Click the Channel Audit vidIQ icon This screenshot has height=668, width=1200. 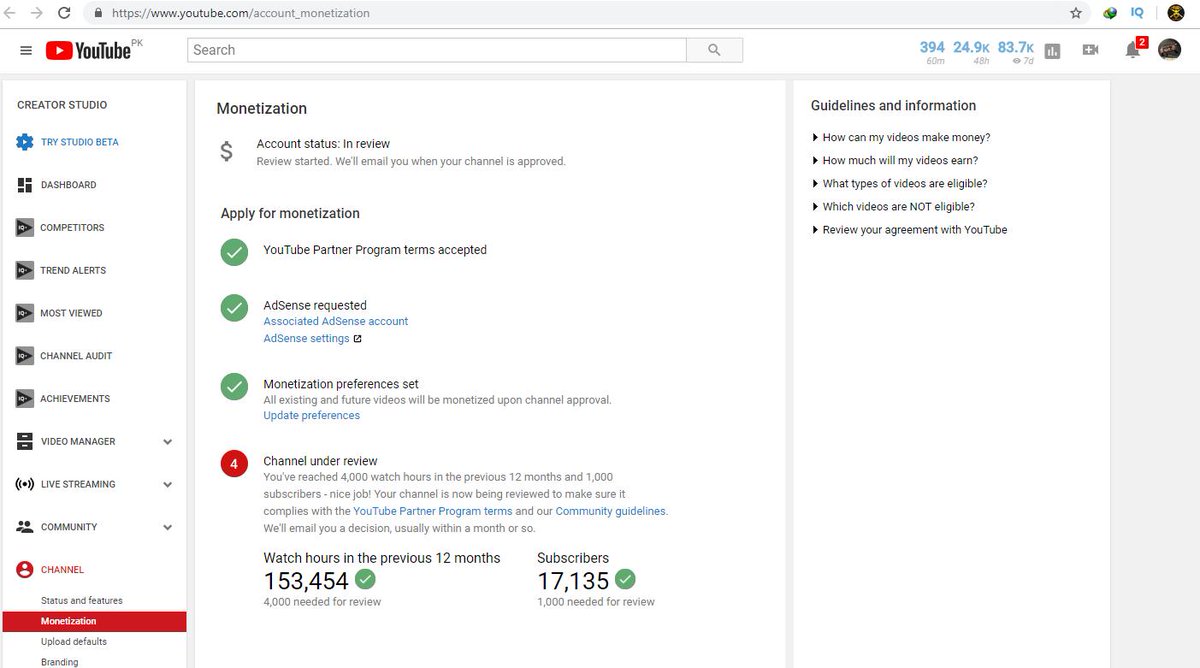(x=25, y=356)
